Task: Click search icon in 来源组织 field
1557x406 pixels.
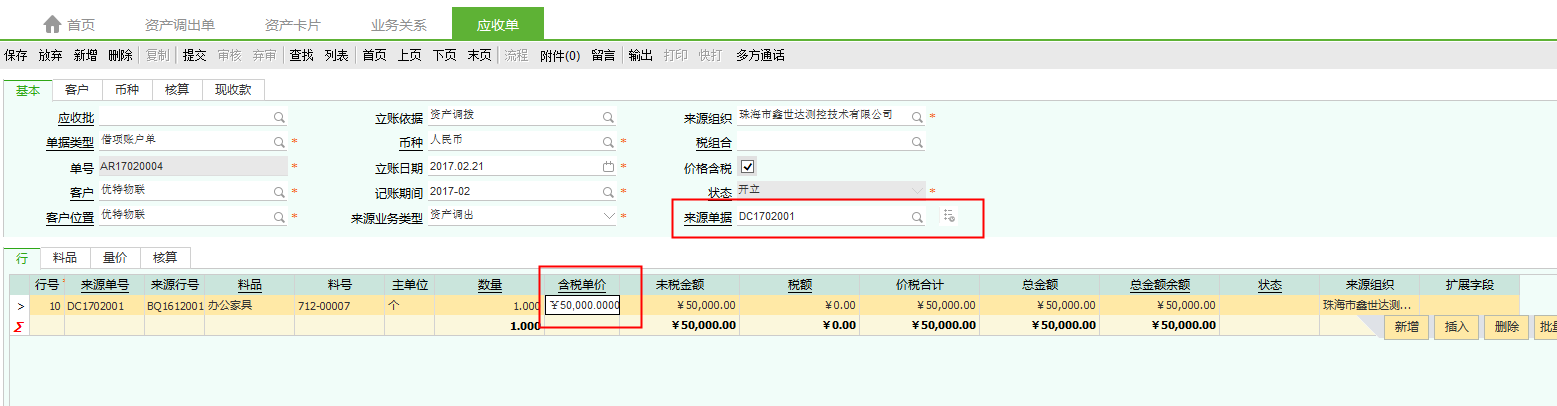Action: (916, 117)
